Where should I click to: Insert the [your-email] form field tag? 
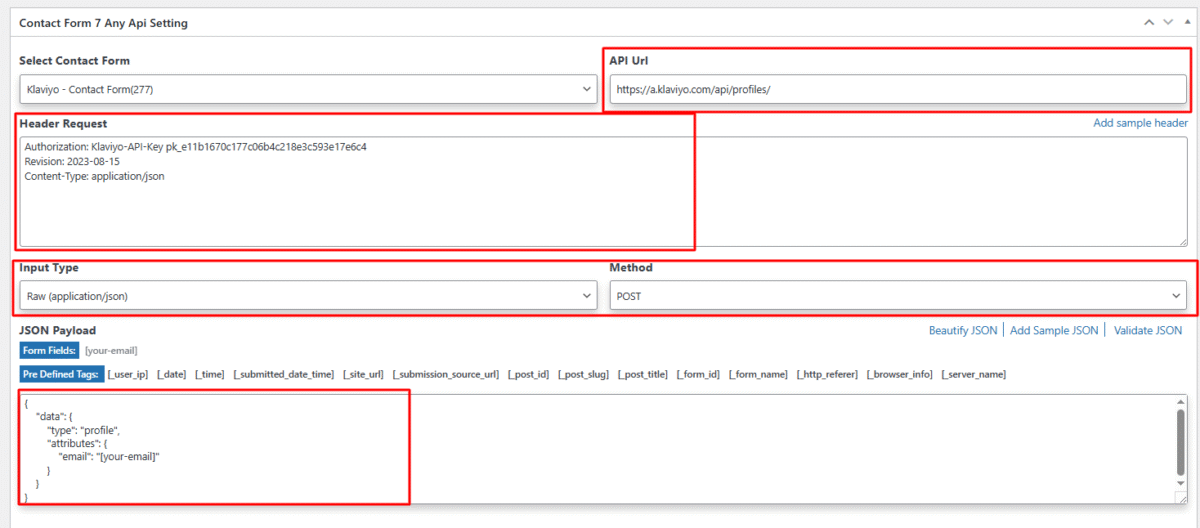point(111,351)
